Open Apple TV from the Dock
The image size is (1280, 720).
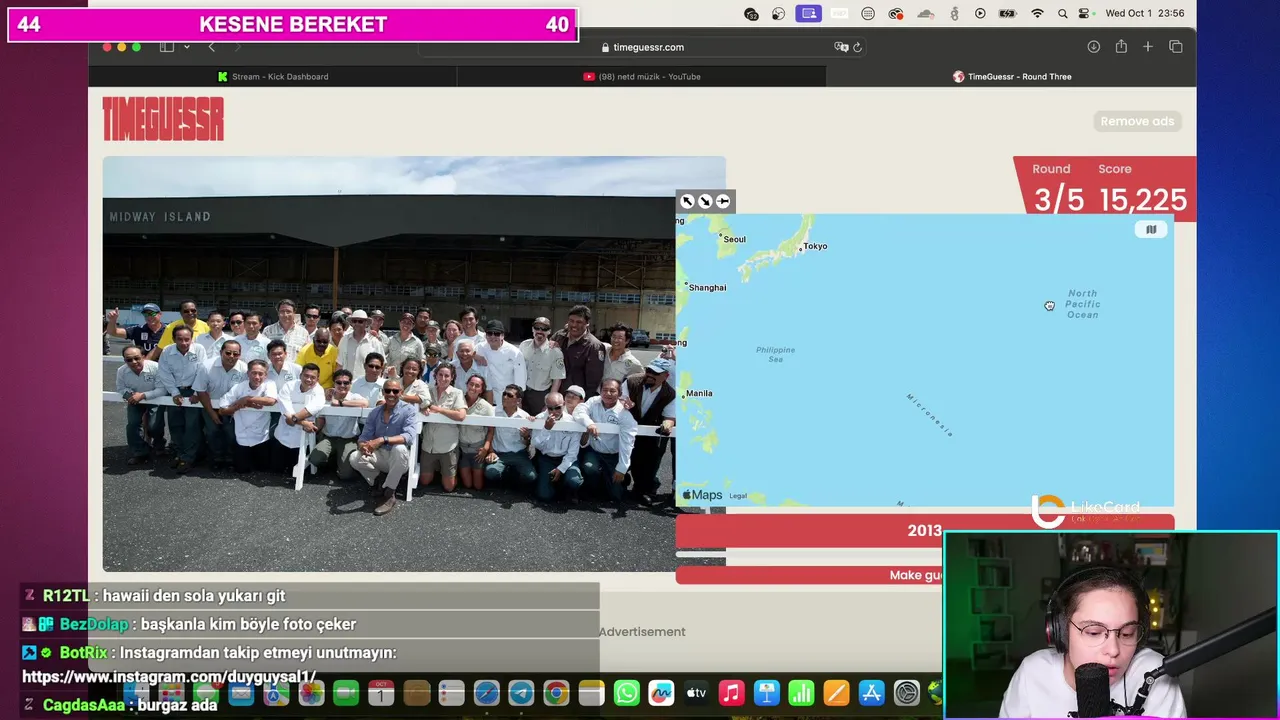point(697,693)
